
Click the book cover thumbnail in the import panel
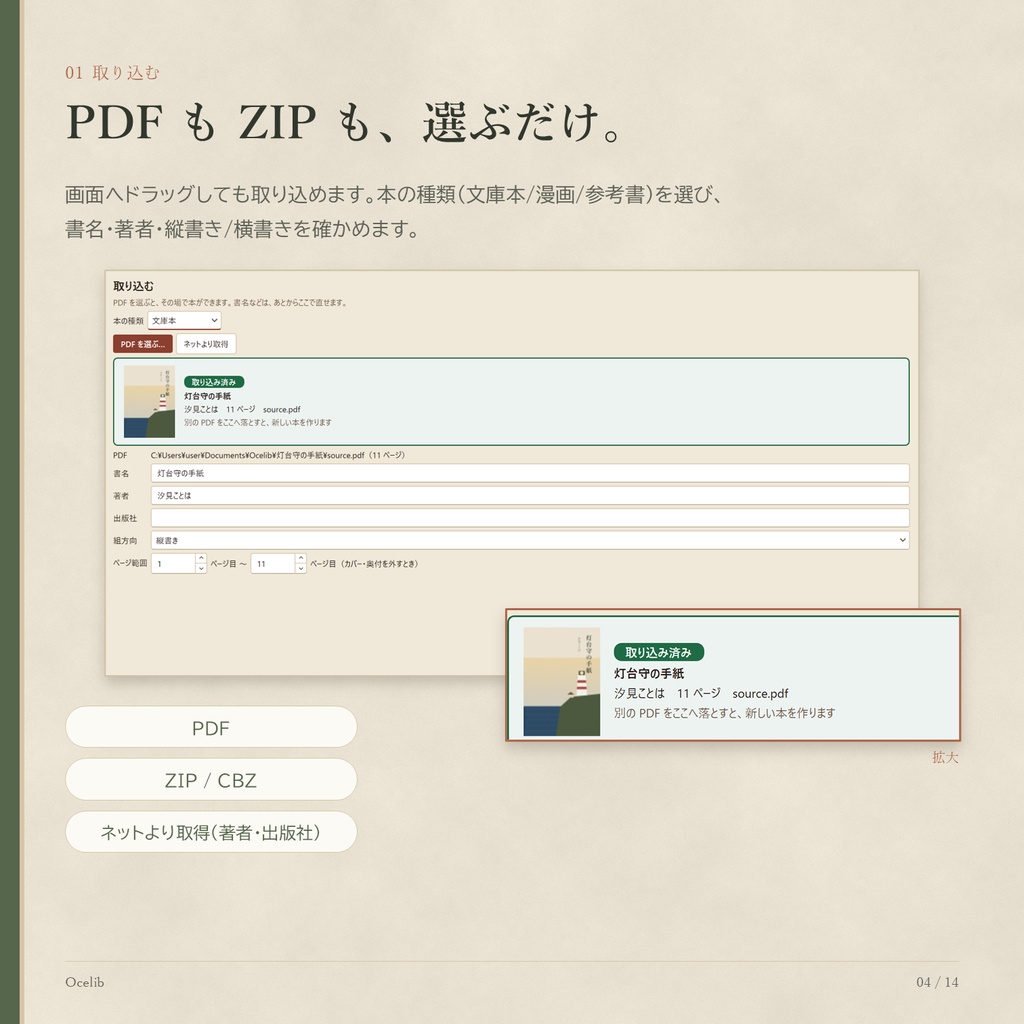(x=149, y=402)
